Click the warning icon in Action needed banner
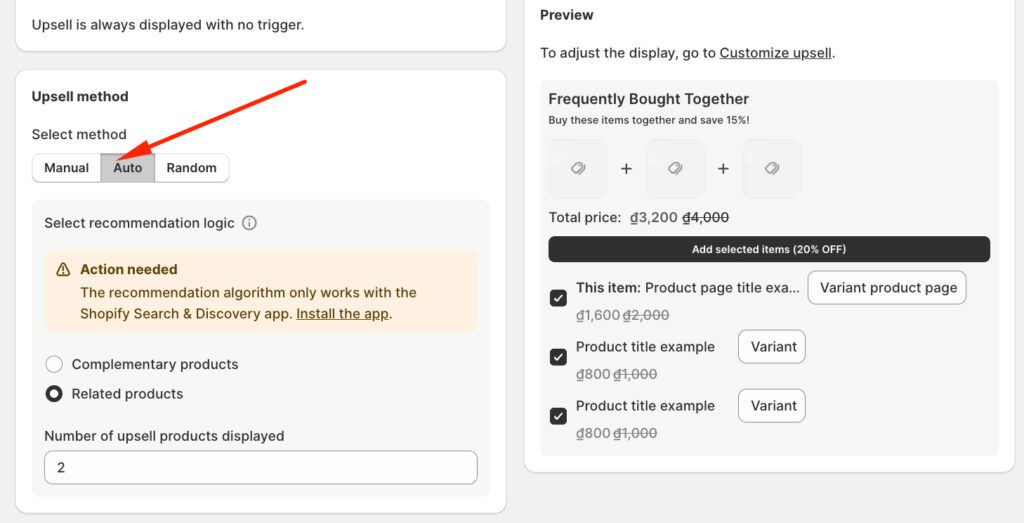 (63, 270)
